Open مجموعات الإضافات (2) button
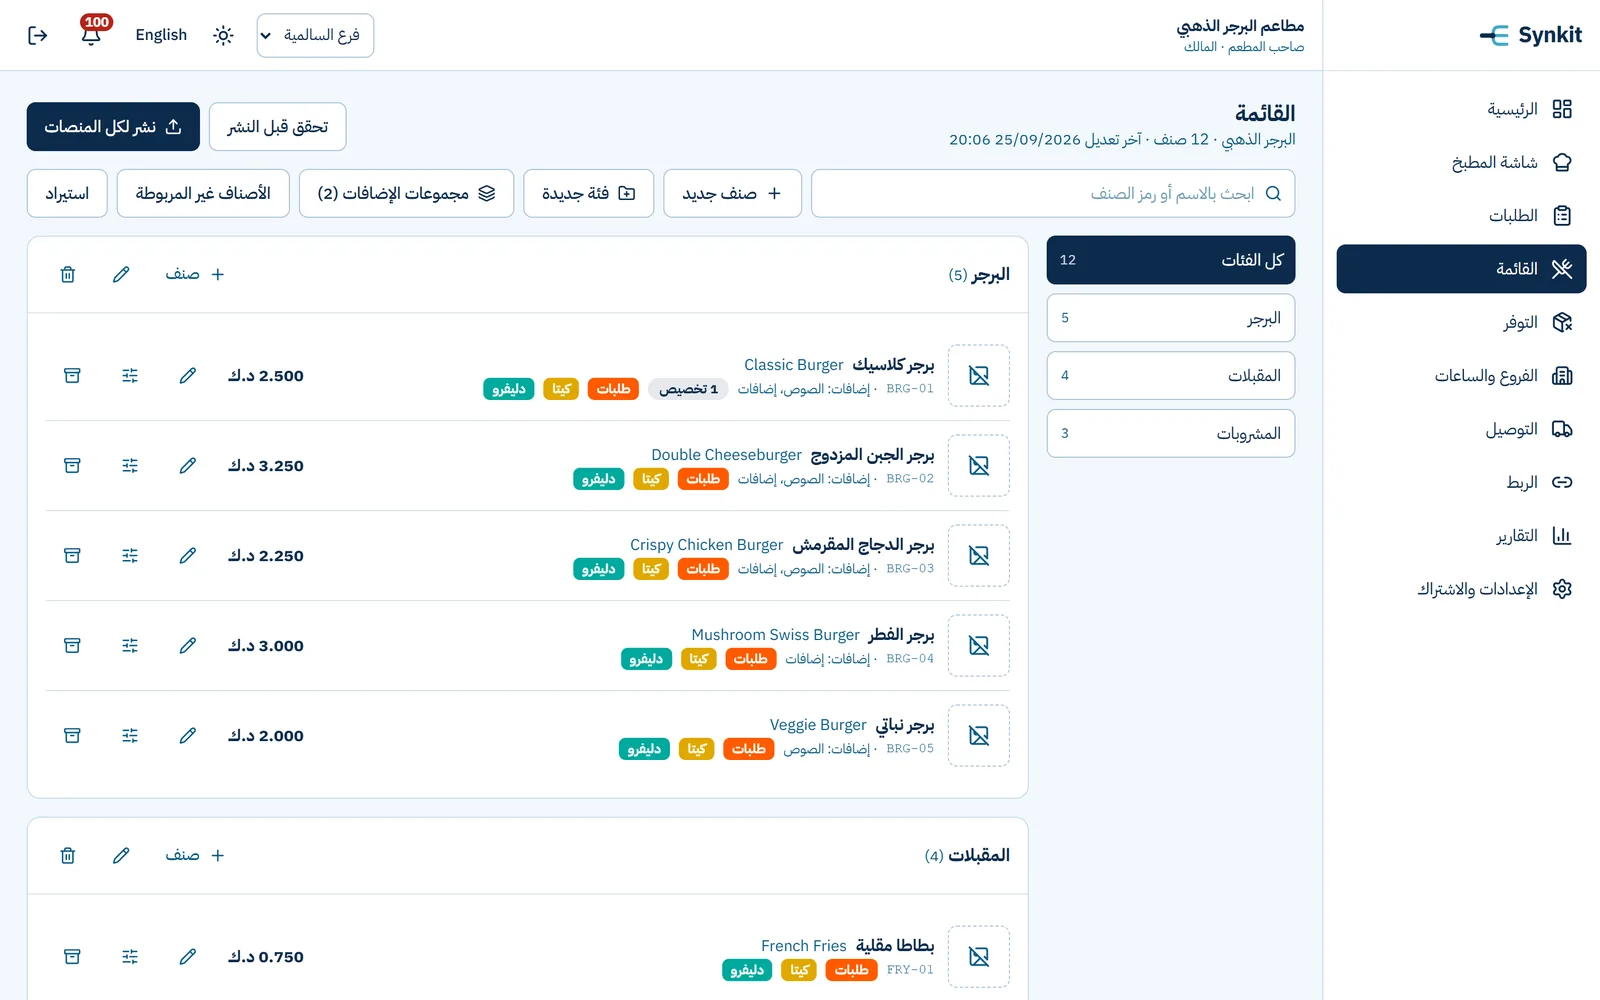1600x1000 pixels. pos(406,193)
